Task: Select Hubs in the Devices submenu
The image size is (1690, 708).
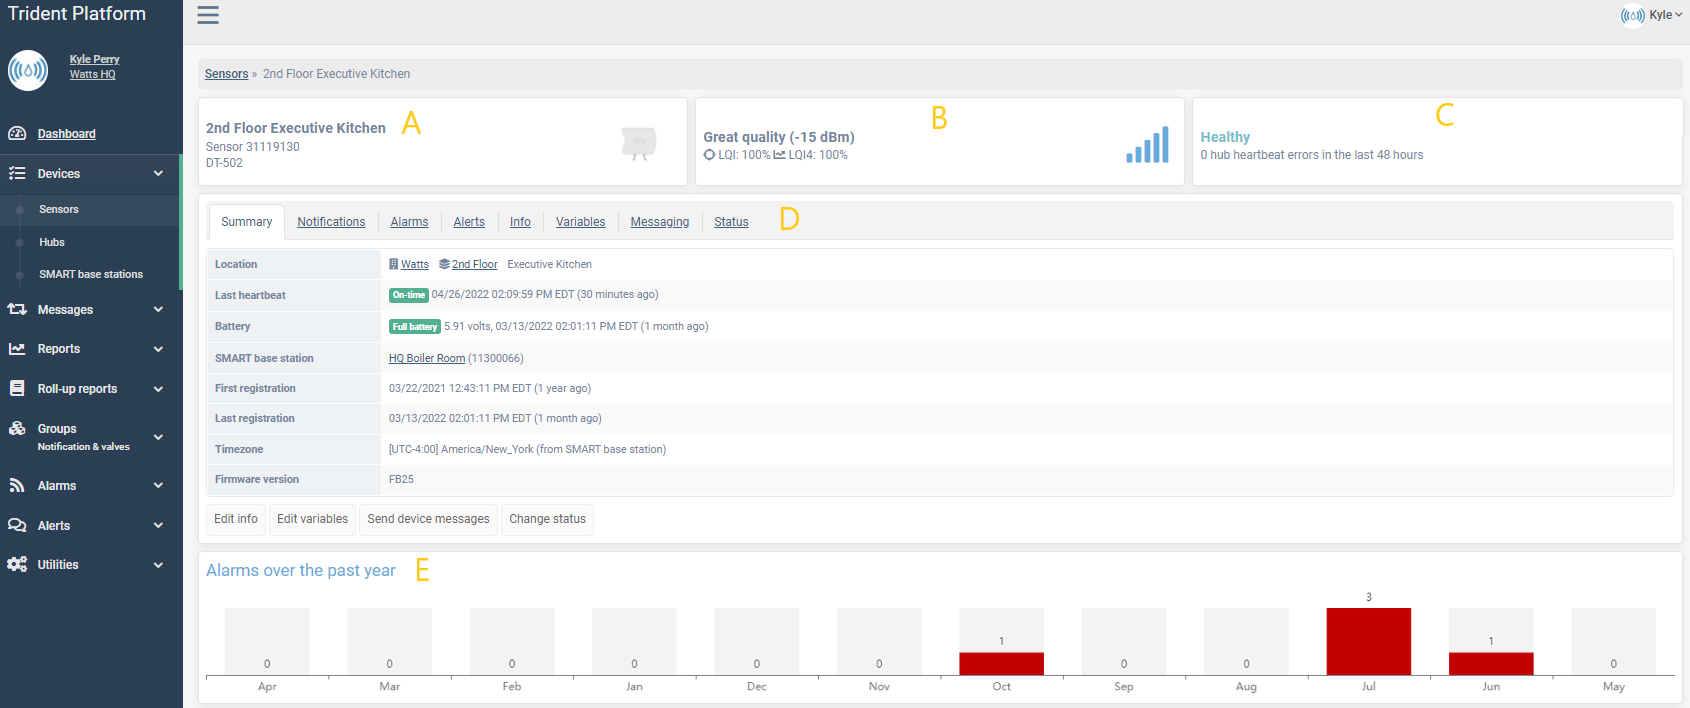Action: point(52,242)
